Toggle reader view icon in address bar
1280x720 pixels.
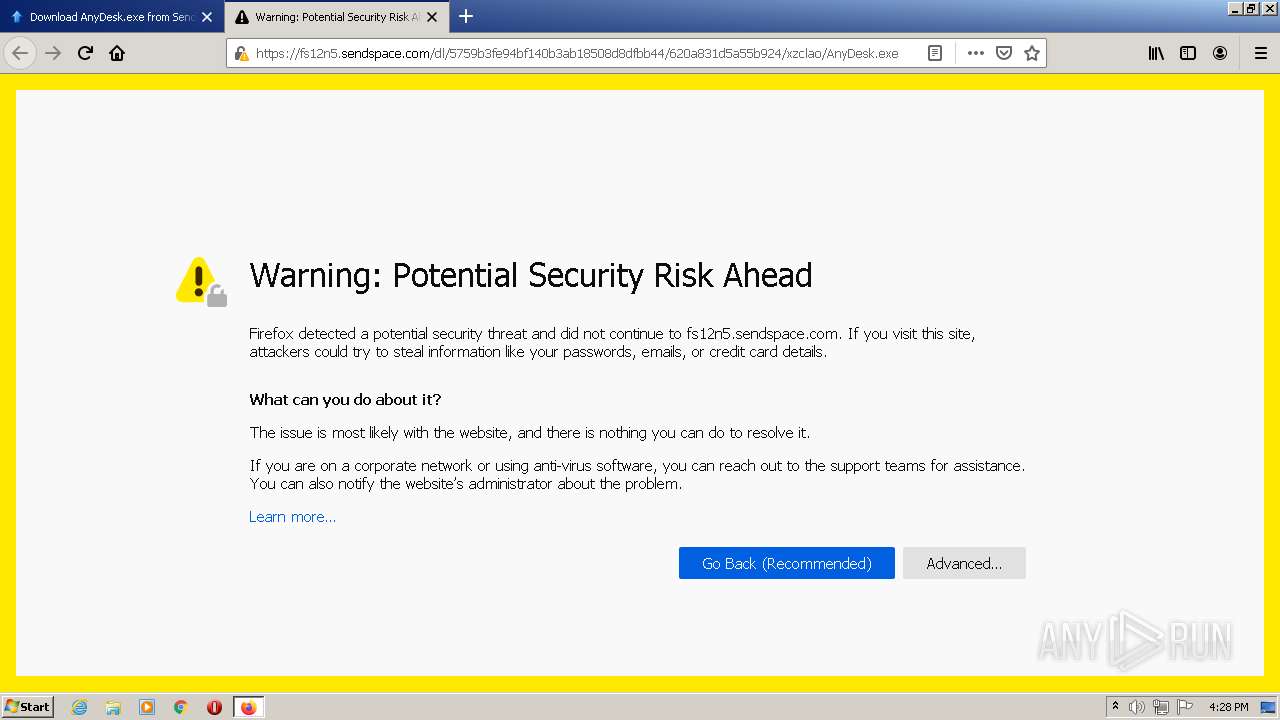935,53
